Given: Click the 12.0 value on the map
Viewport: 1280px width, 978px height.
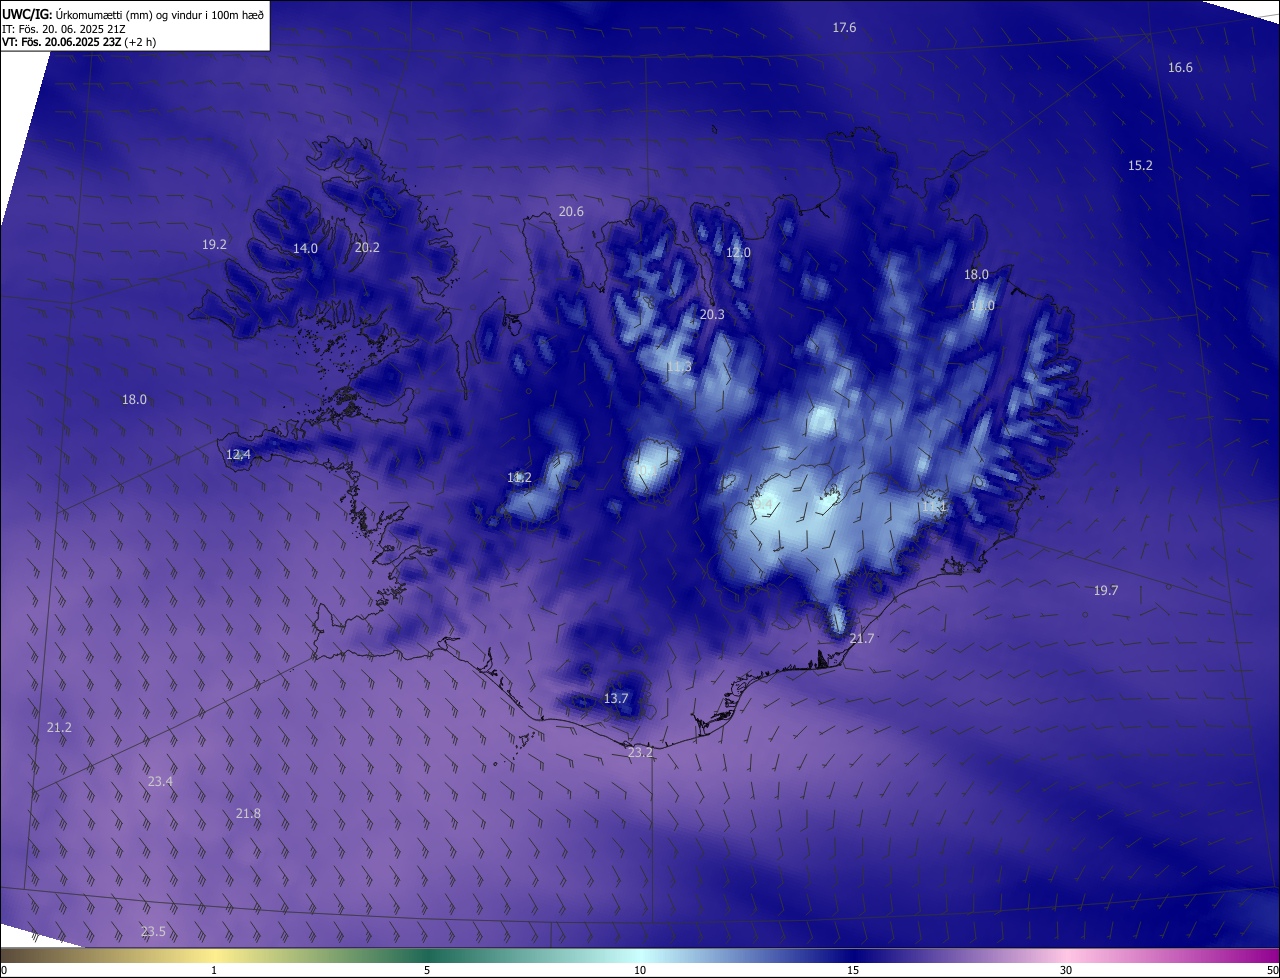Looking at the screenshot, I should (x=738, y=253).
